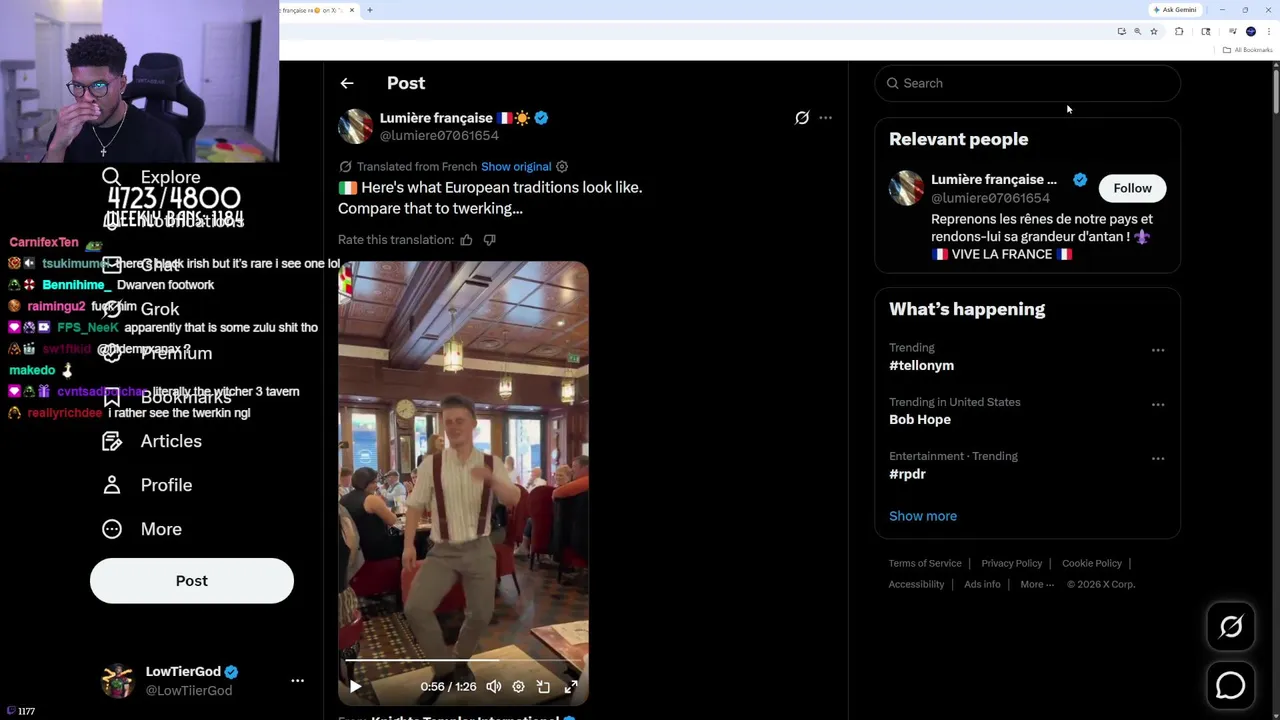The image size is (1280, 720).
Task: Open @lumiere07061654 handle in the post header
Action: click(x=439, y=136)
